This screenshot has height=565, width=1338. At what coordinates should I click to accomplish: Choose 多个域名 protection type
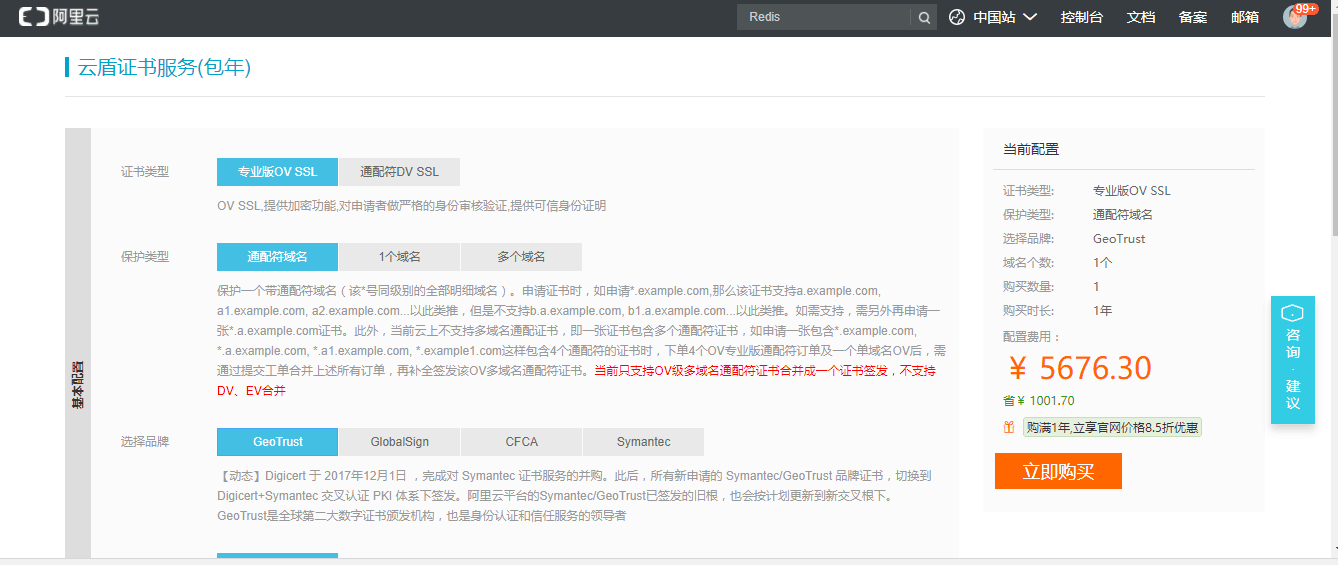(x=521, y=257)
